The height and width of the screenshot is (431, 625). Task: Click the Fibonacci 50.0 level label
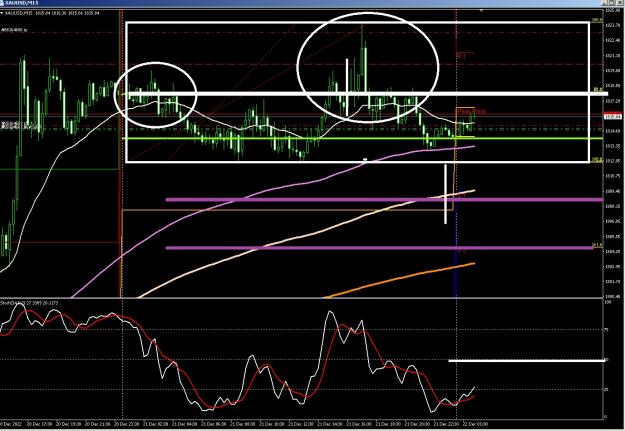tap(597, 90)
